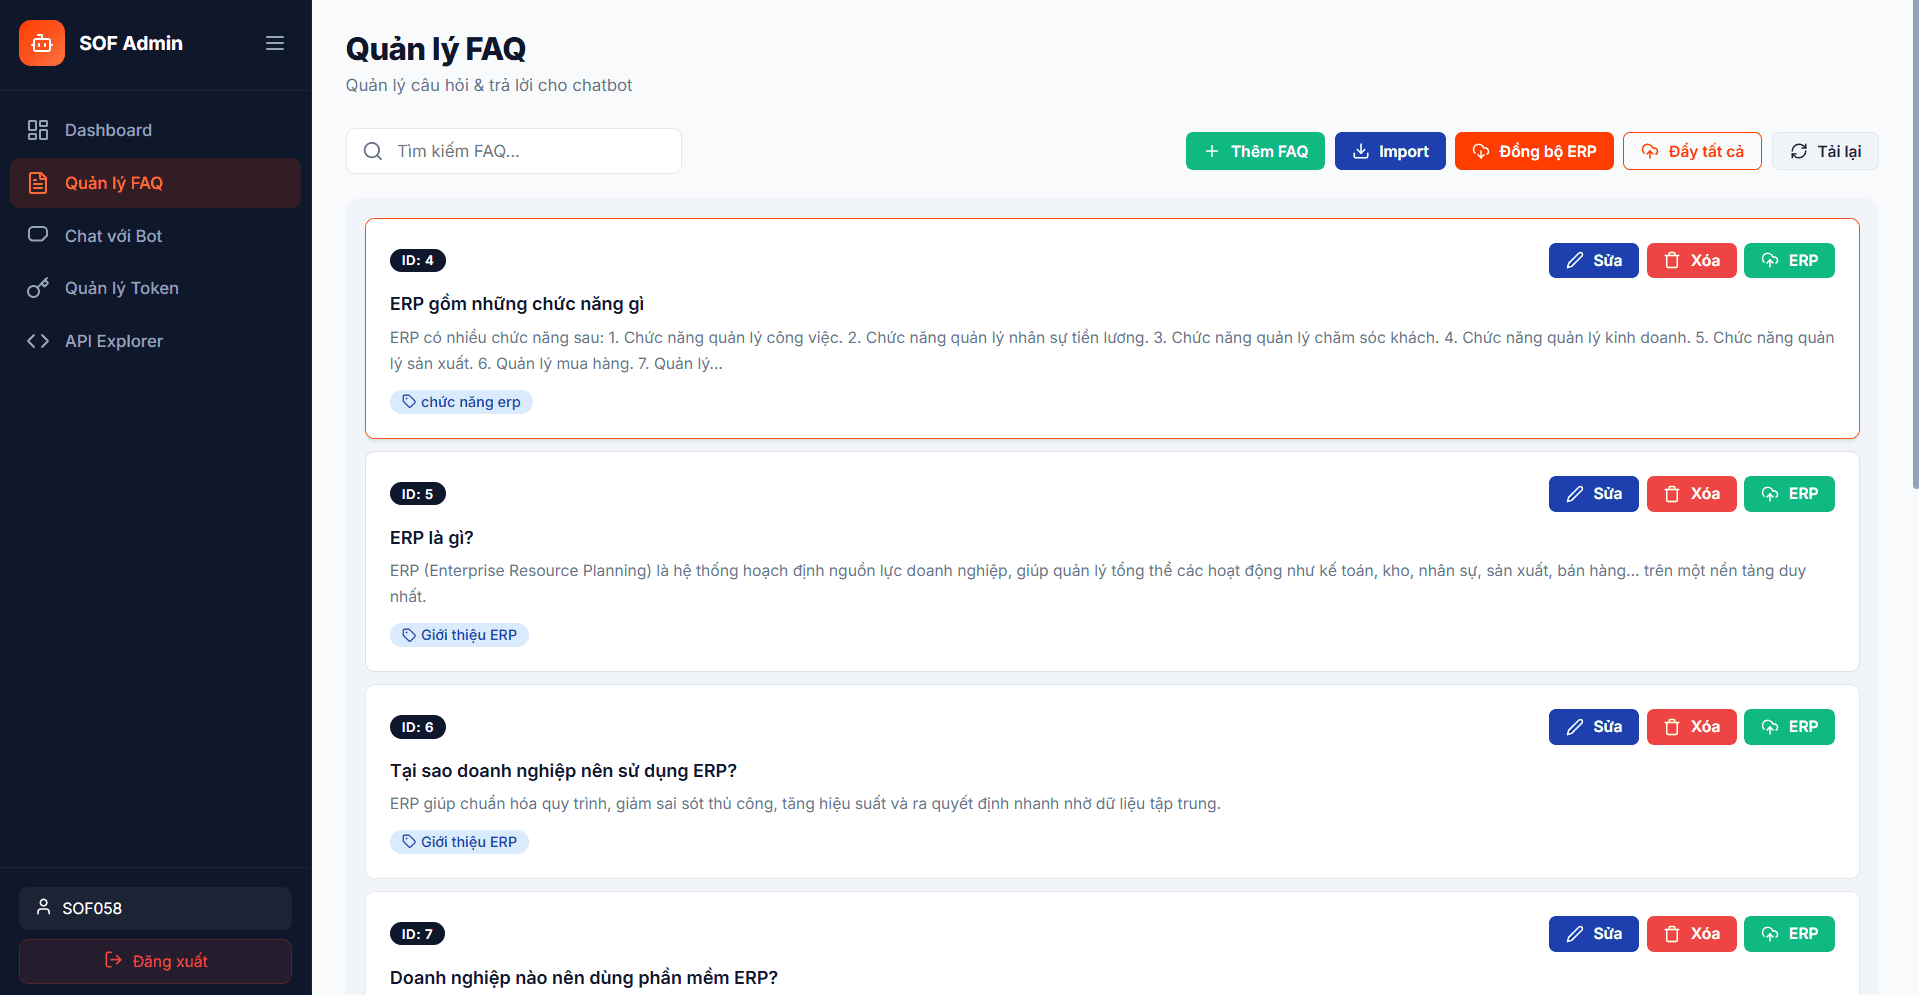Select the API Explorer code icon
This screenshot has width=1919, height=995.
[38, 340]
